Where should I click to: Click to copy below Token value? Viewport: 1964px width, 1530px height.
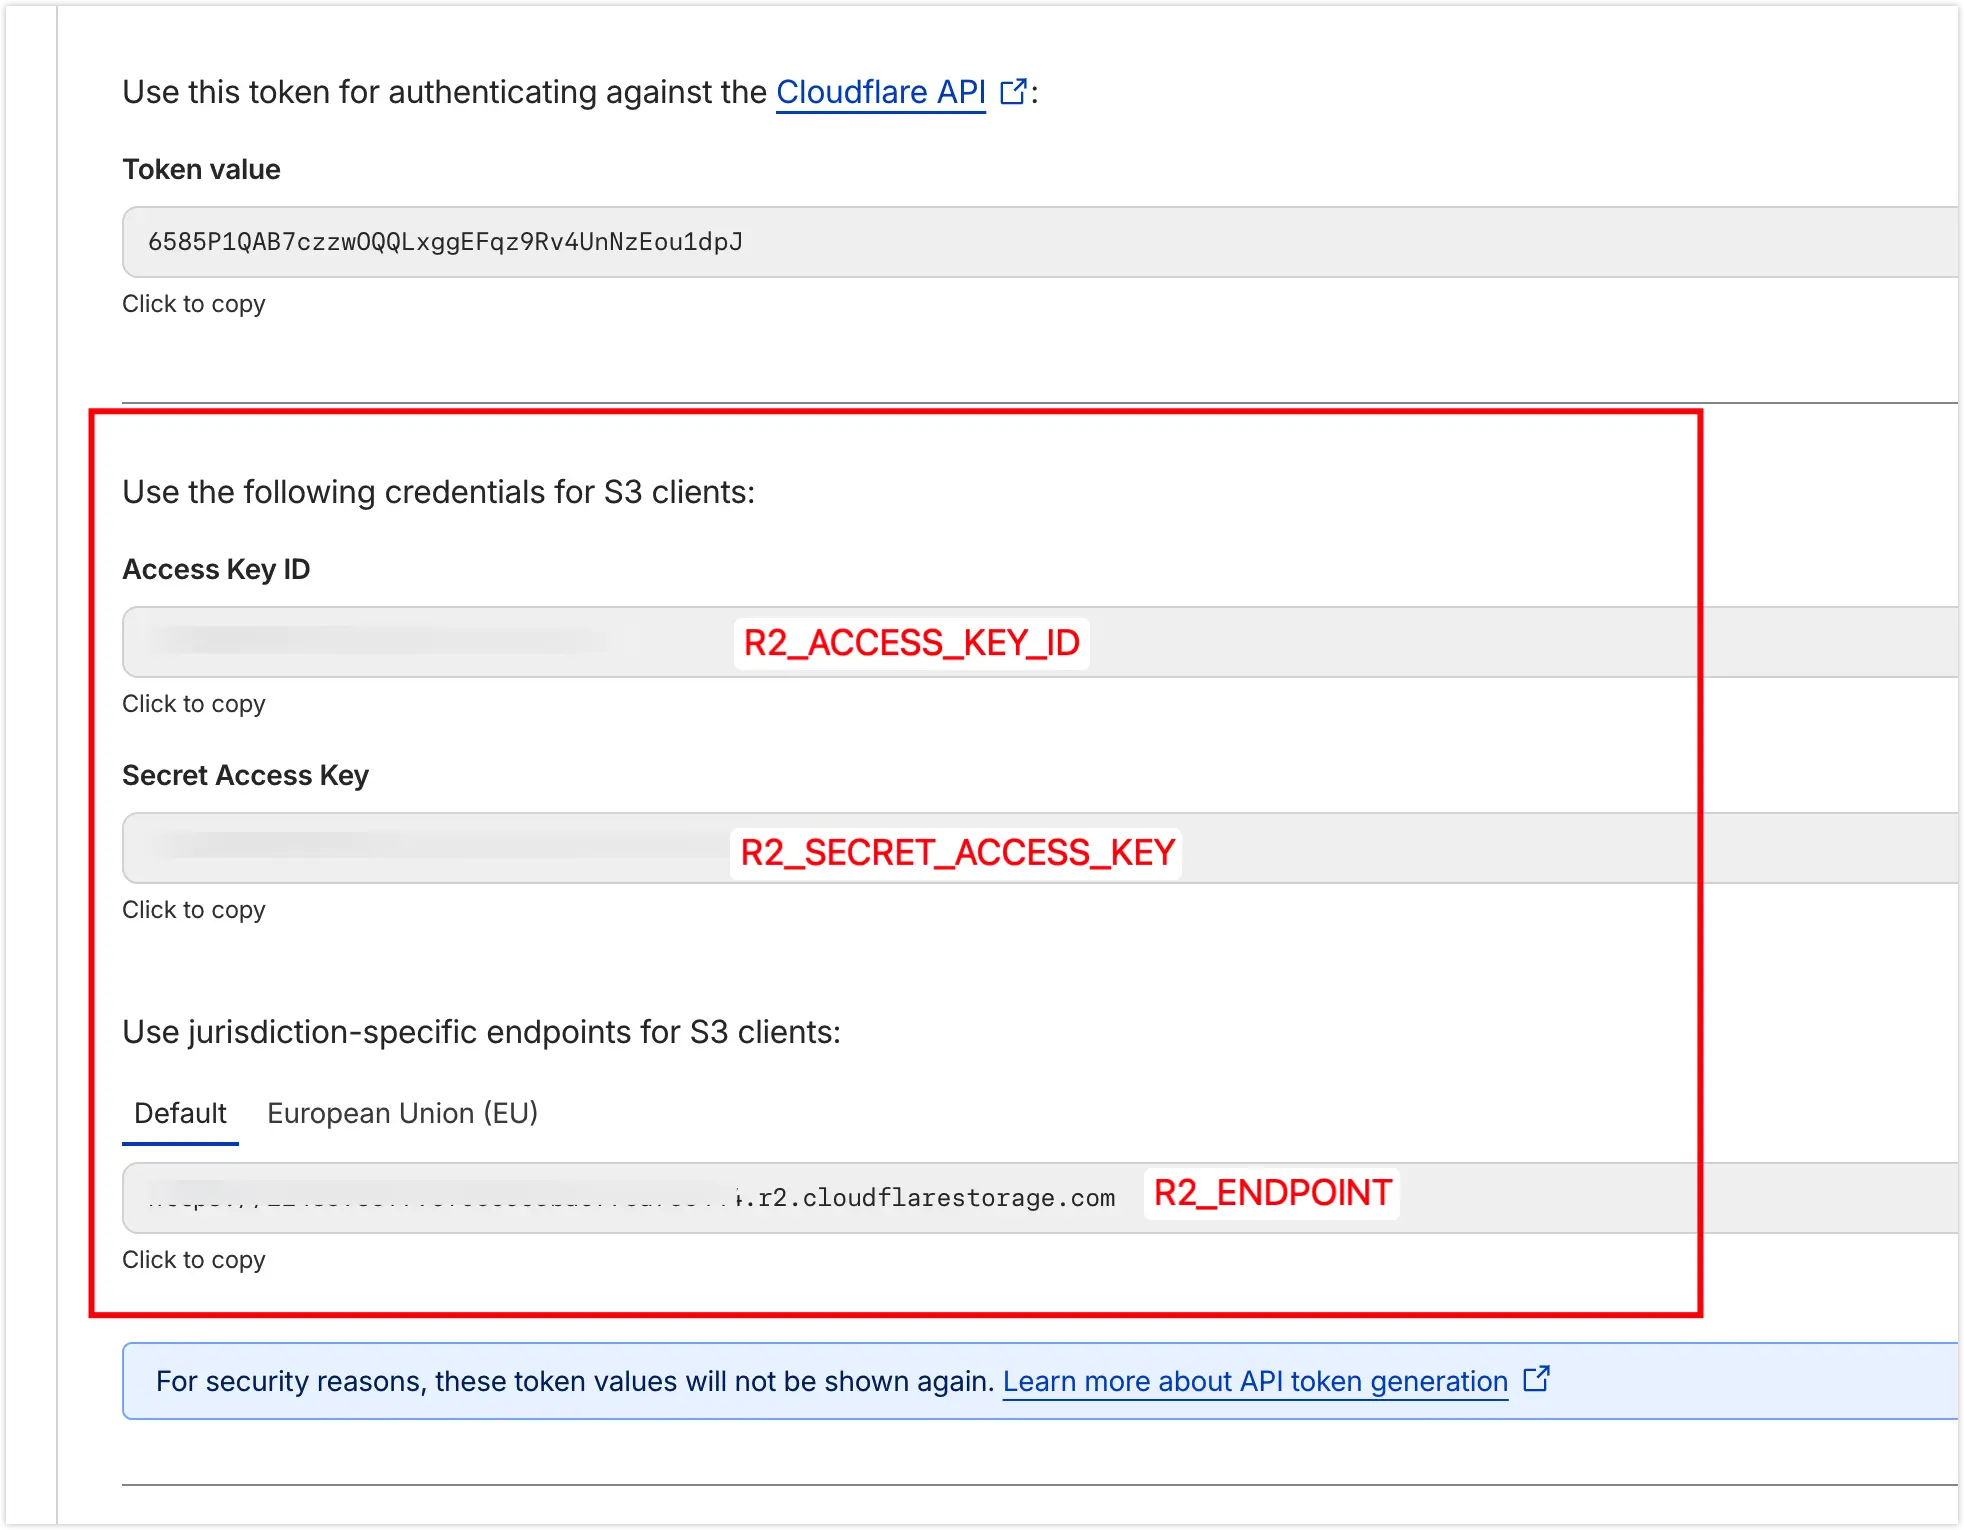tap(194, 304)
